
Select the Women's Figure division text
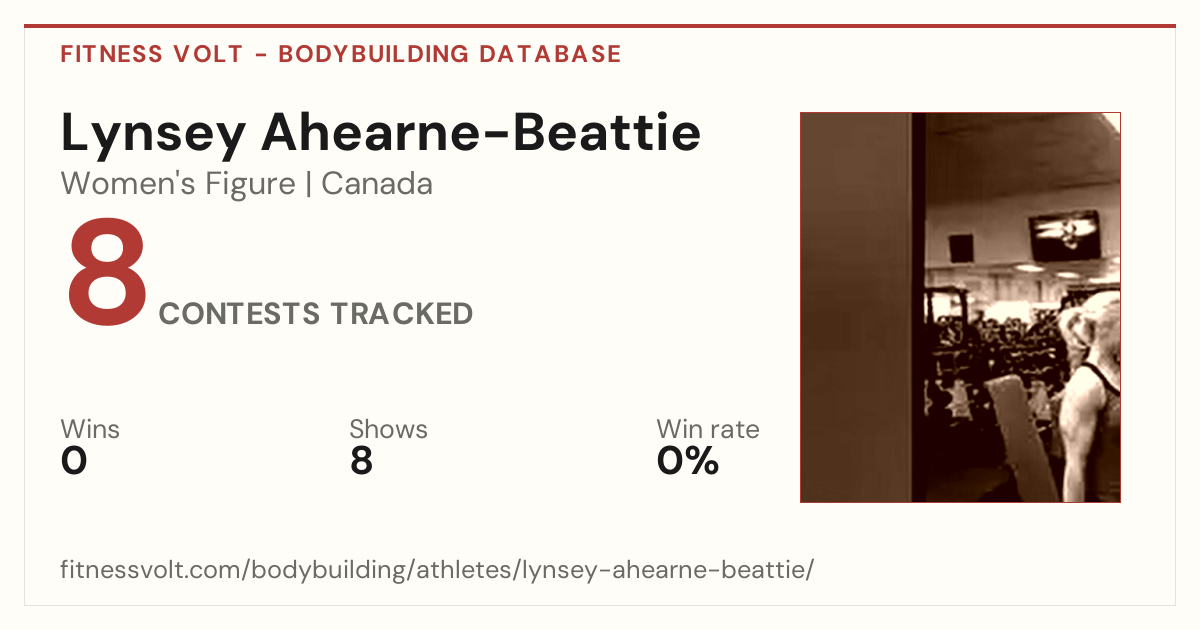tap(178, 184)
